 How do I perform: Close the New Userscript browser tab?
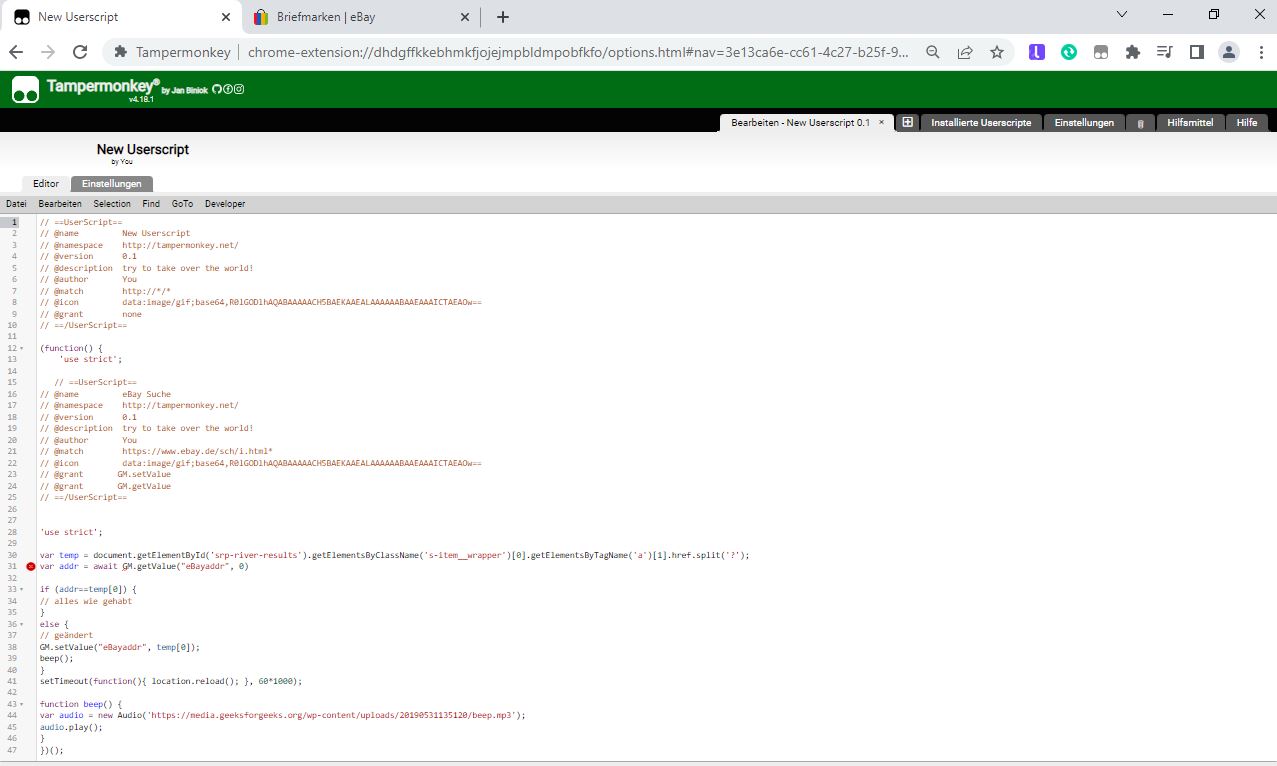click(x=225, y=17)
